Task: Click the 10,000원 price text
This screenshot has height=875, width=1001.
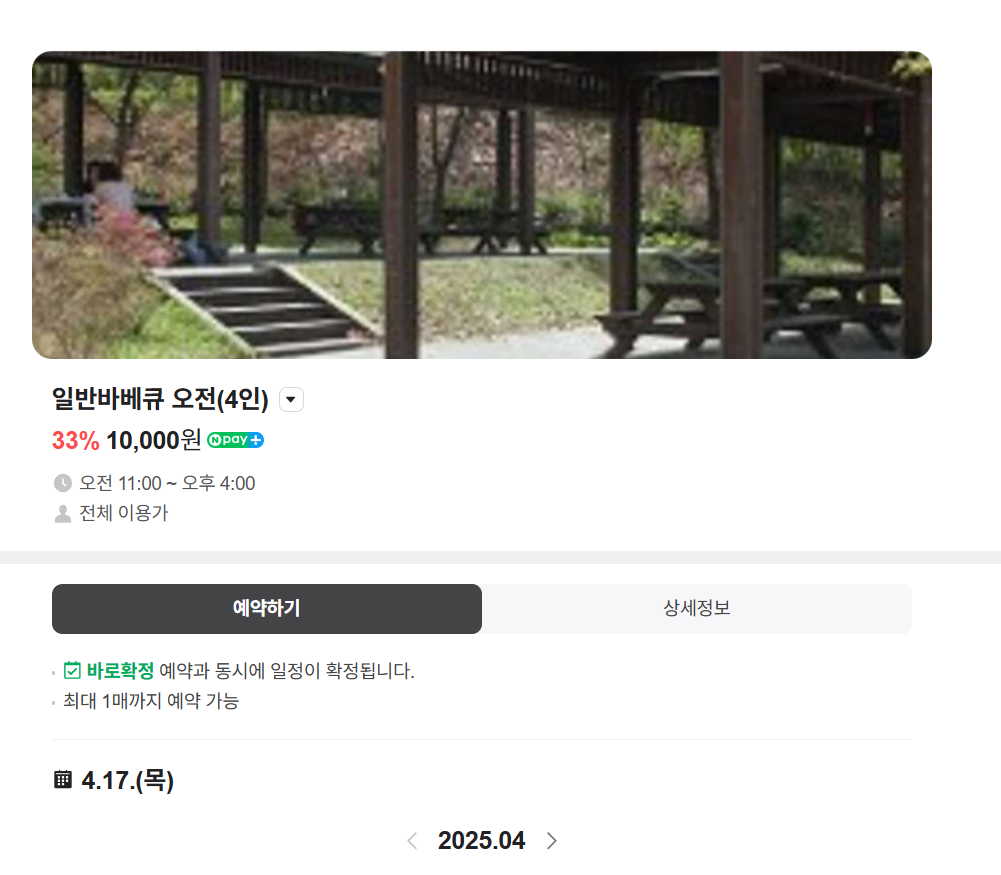Action: pyautogui.click(x=153, y=440)
